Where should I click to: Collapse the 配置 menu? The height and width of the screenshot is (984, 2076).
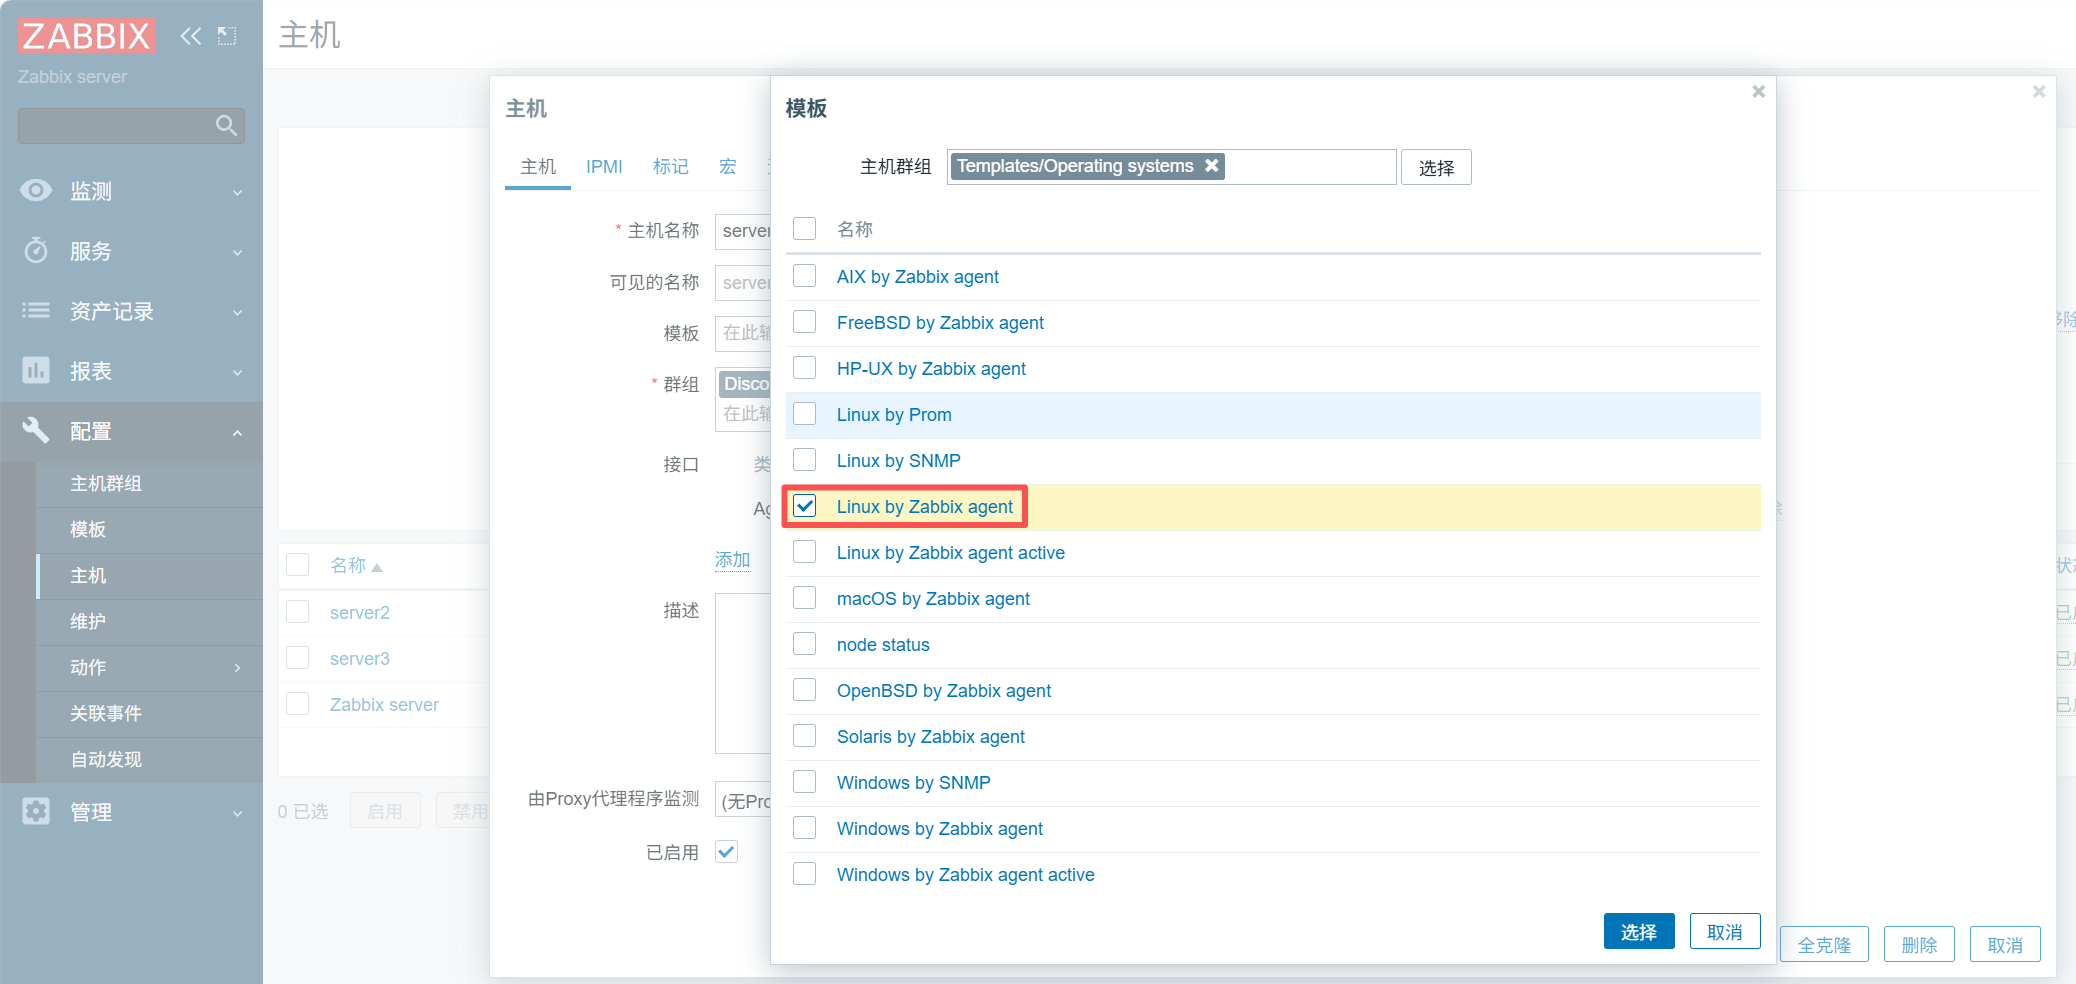tap(237, 432)
